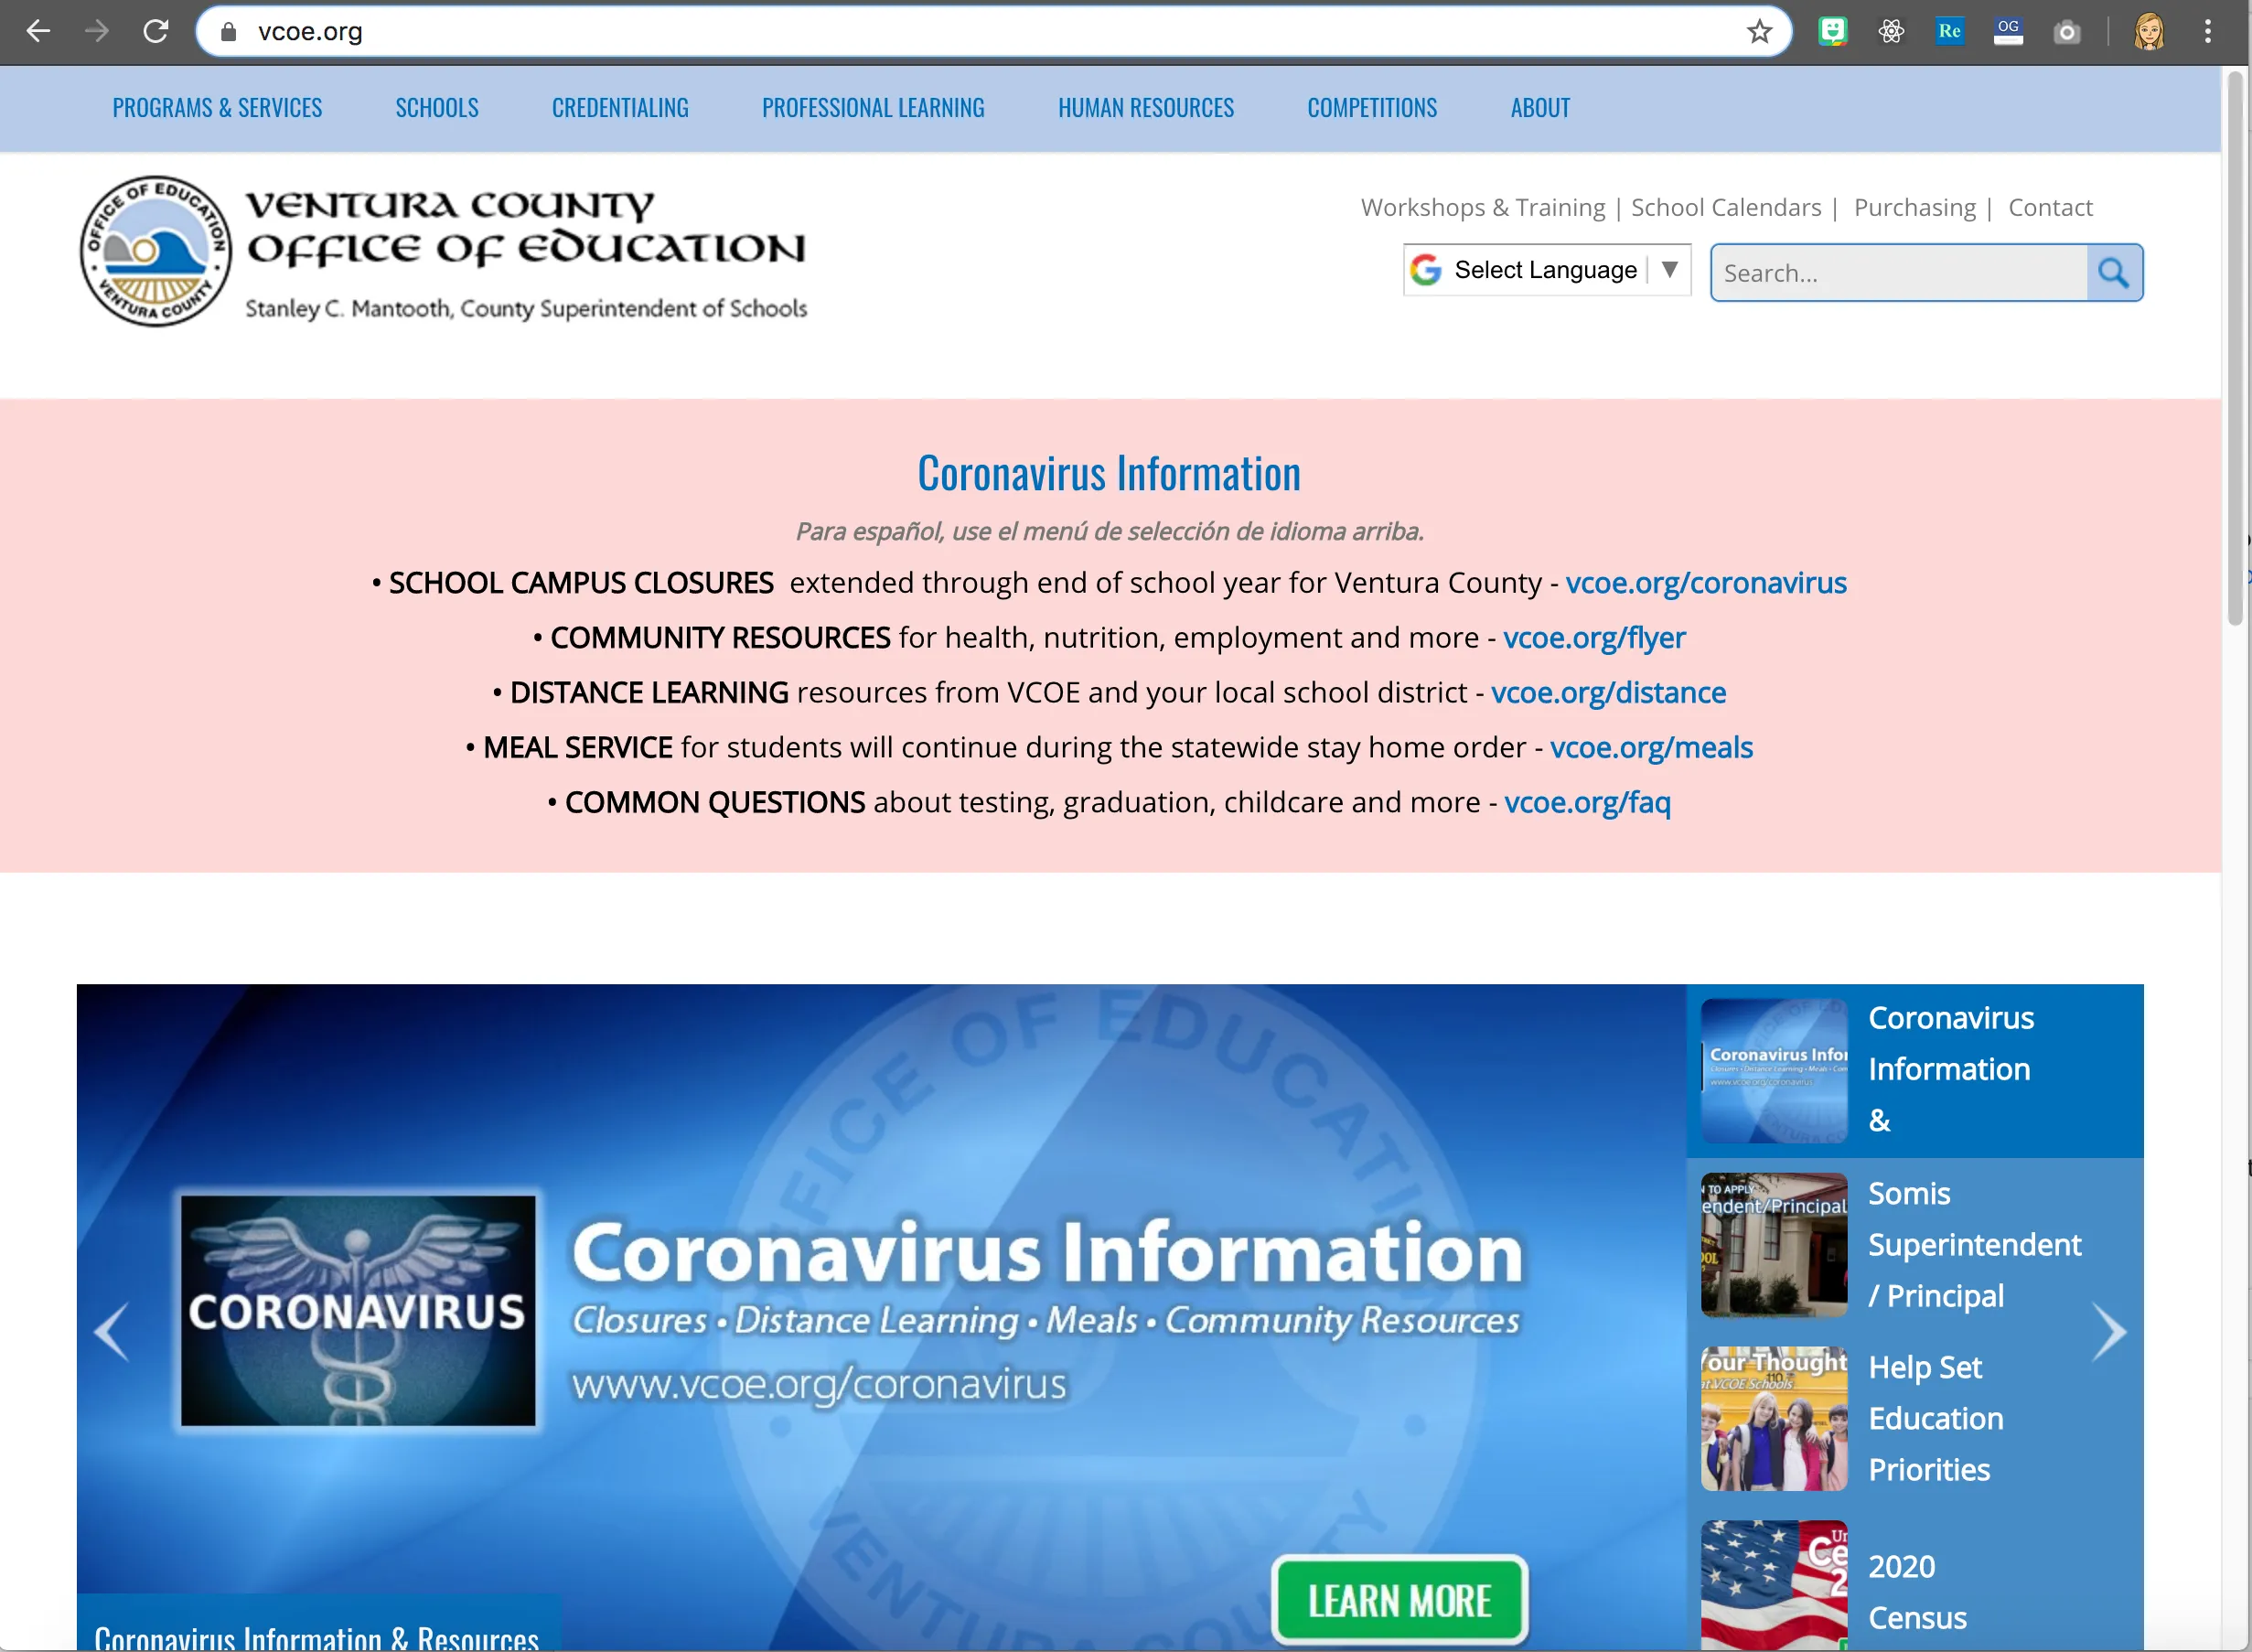
Task: Advance the slideshow with the right arrow
Action: tap(2110, 1330)
